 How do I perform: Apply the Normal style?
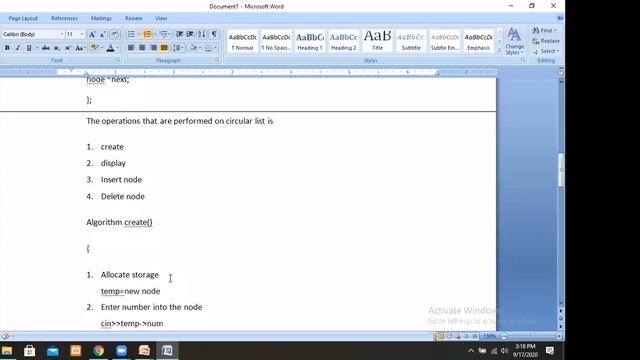[x=242, y=41]
